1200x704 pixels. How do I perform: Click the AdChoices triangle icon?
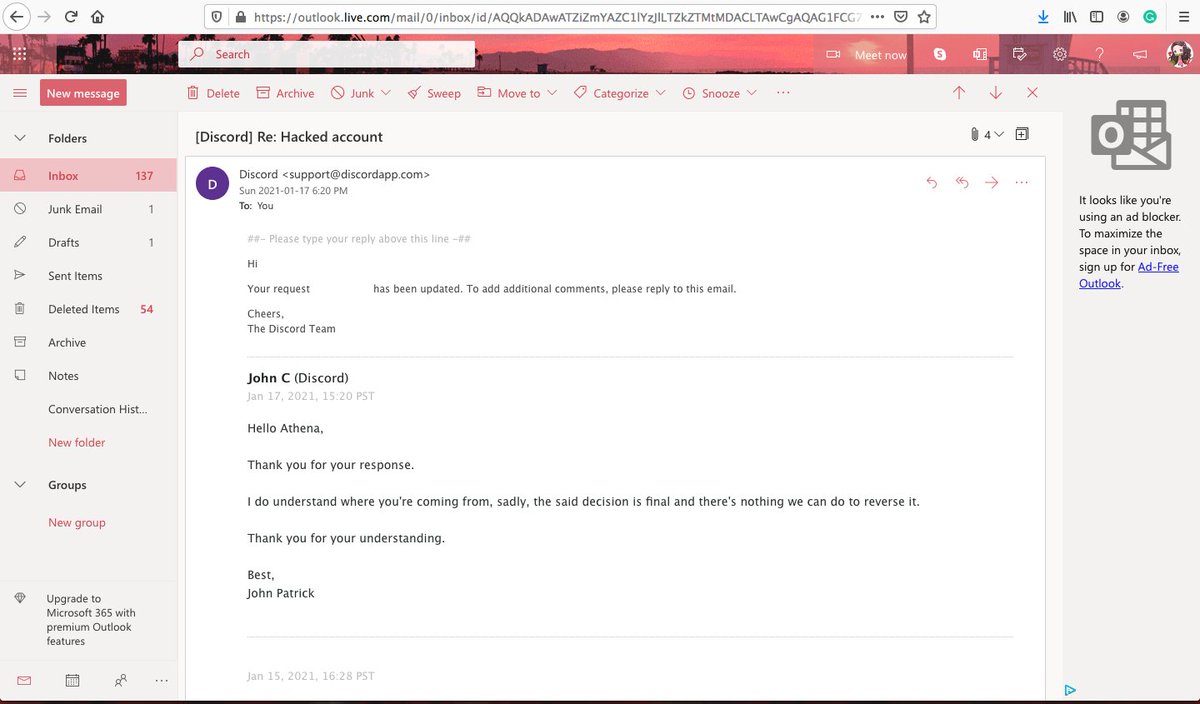tap(1070, 690)
